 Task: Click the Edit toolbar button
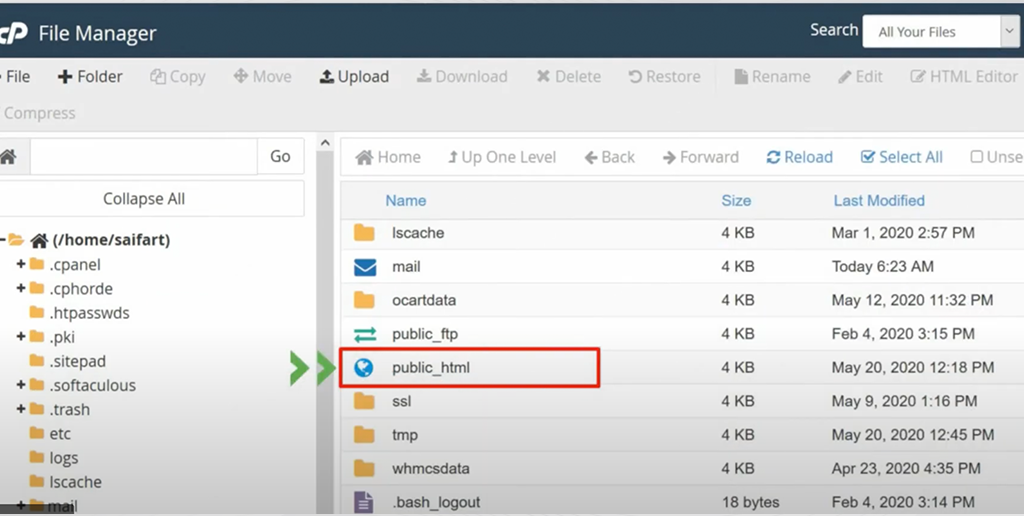pos(861,76)
